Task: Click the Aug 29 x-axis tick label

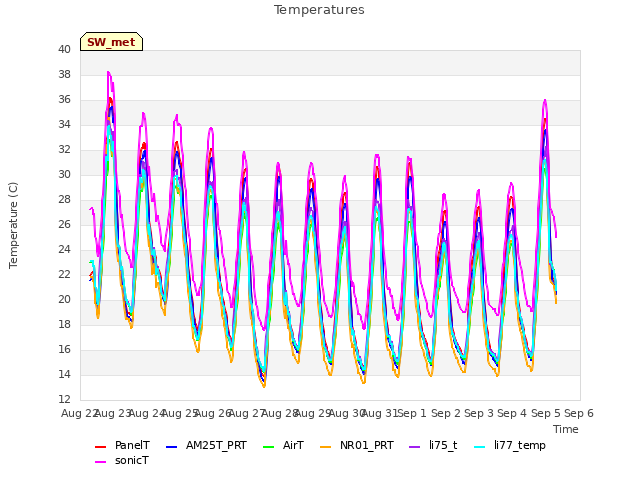Action: point(313,413)
